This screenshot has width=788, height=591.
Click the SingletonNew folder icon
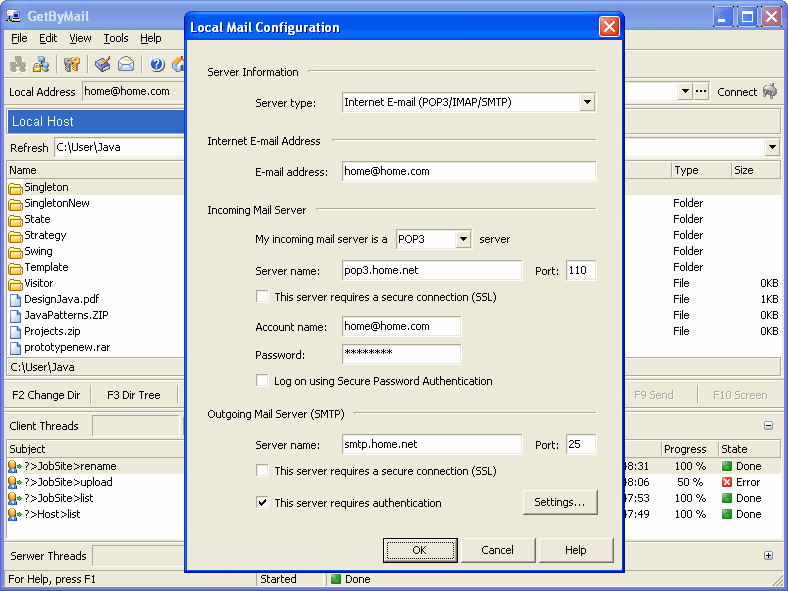pyautogui.click(x=16, y=204)
